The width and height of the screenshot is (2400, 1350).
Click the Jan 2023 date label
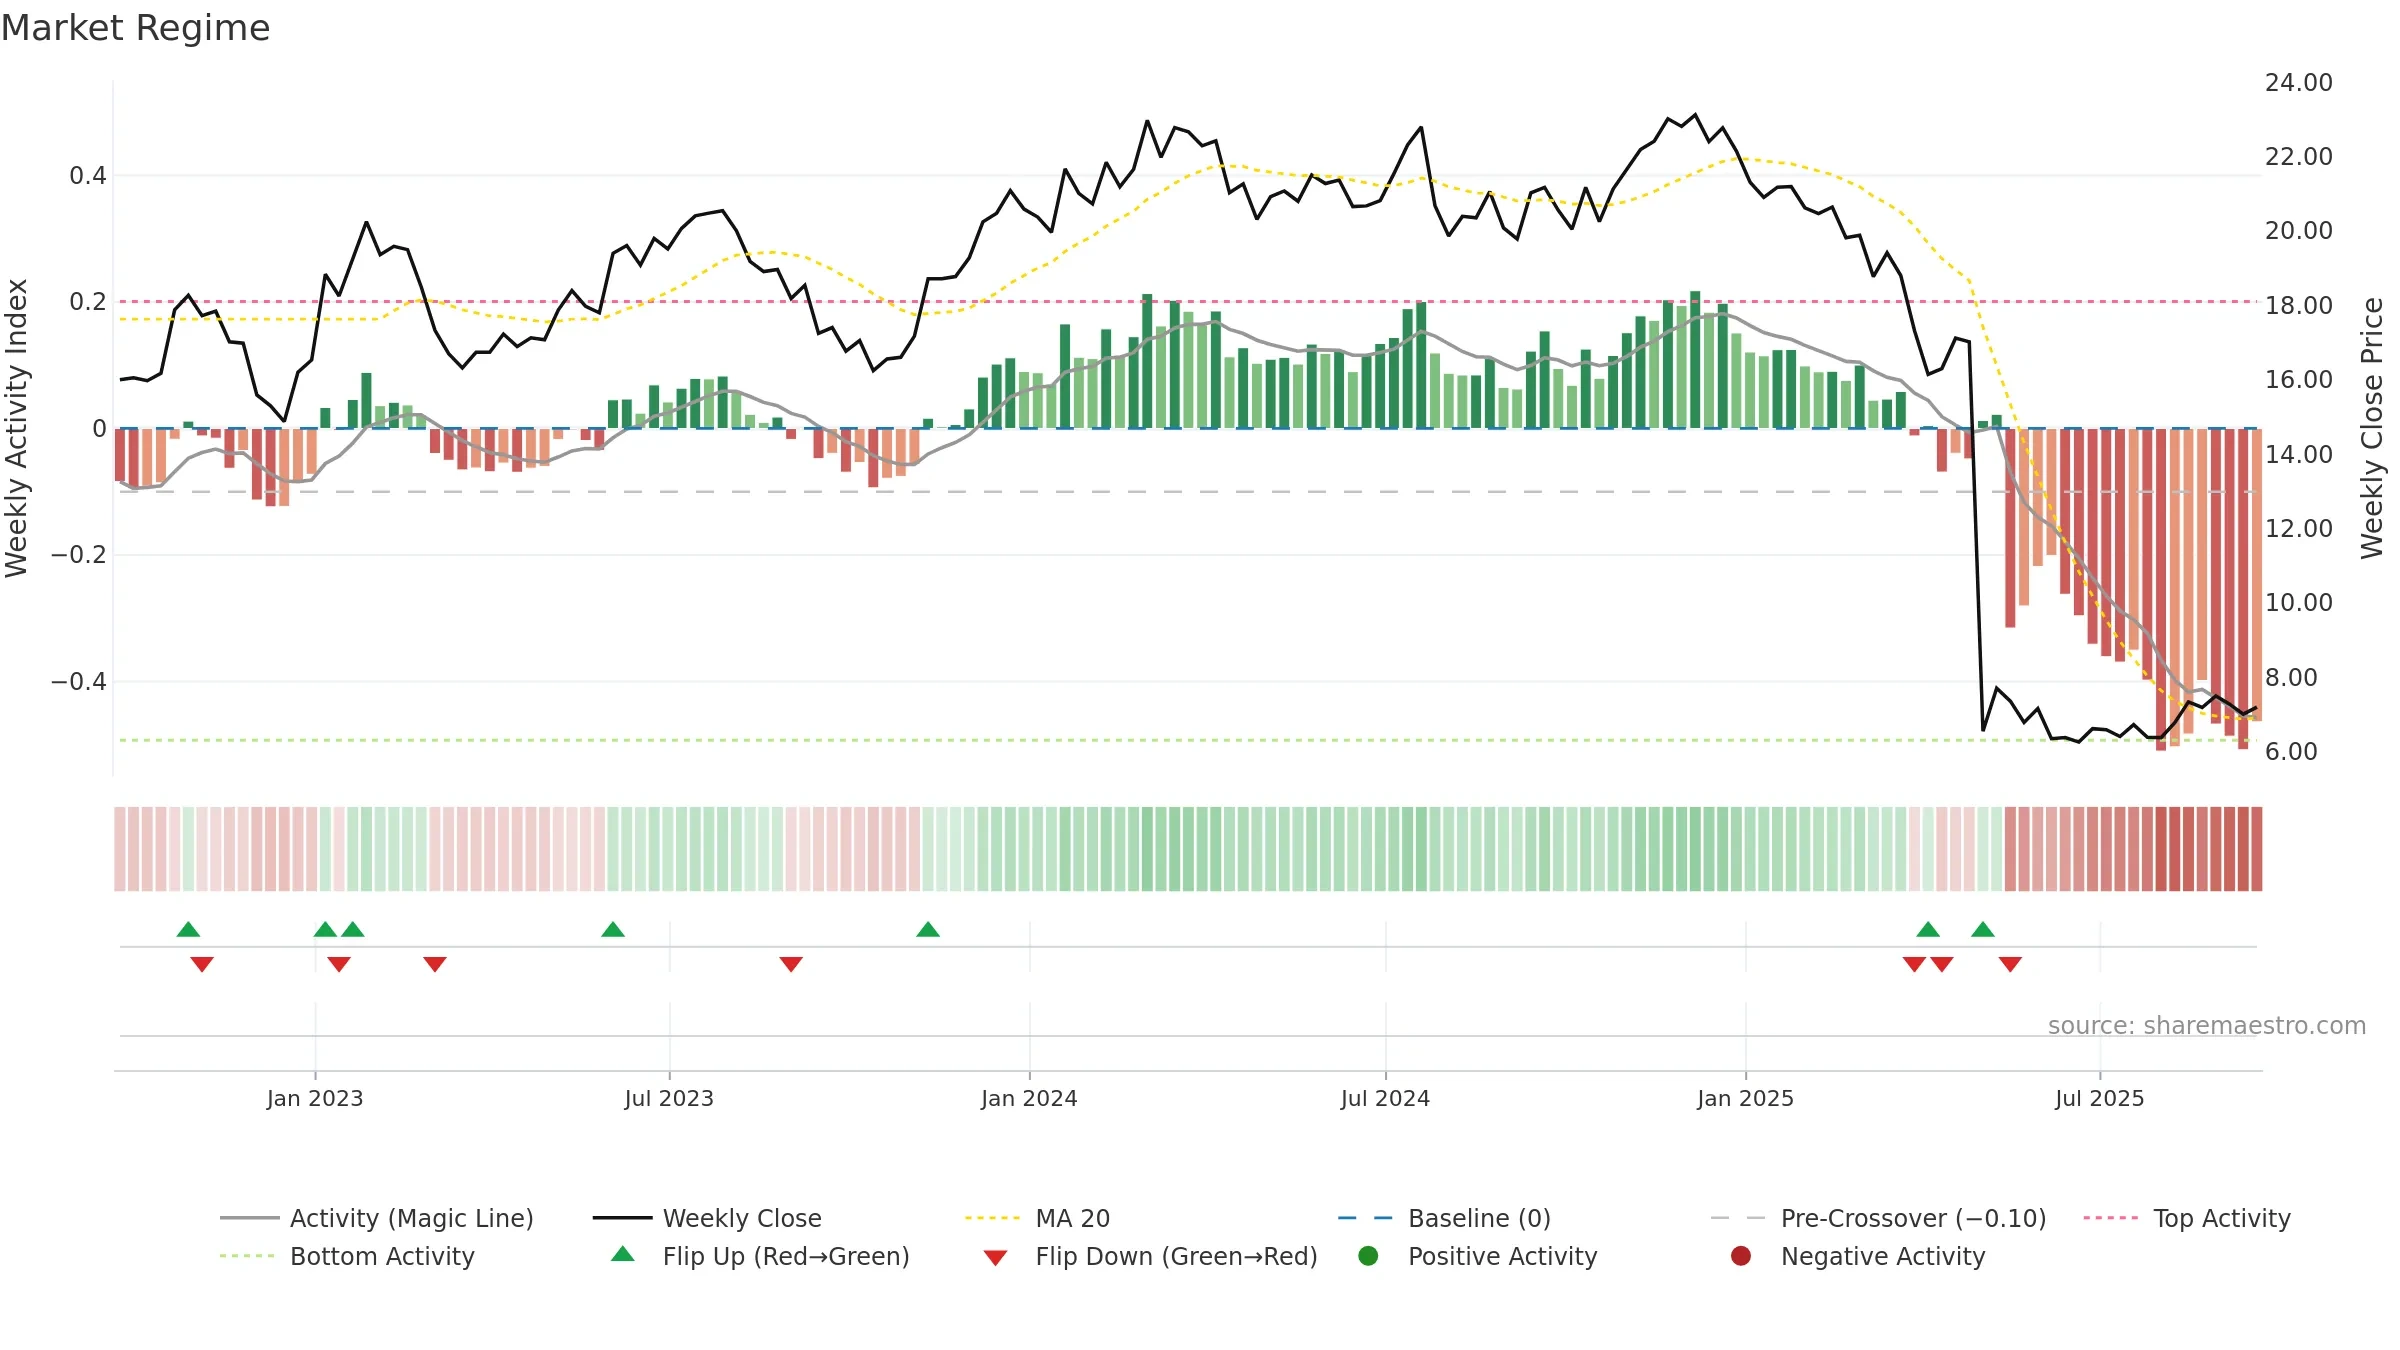(x=315, y=1098)
